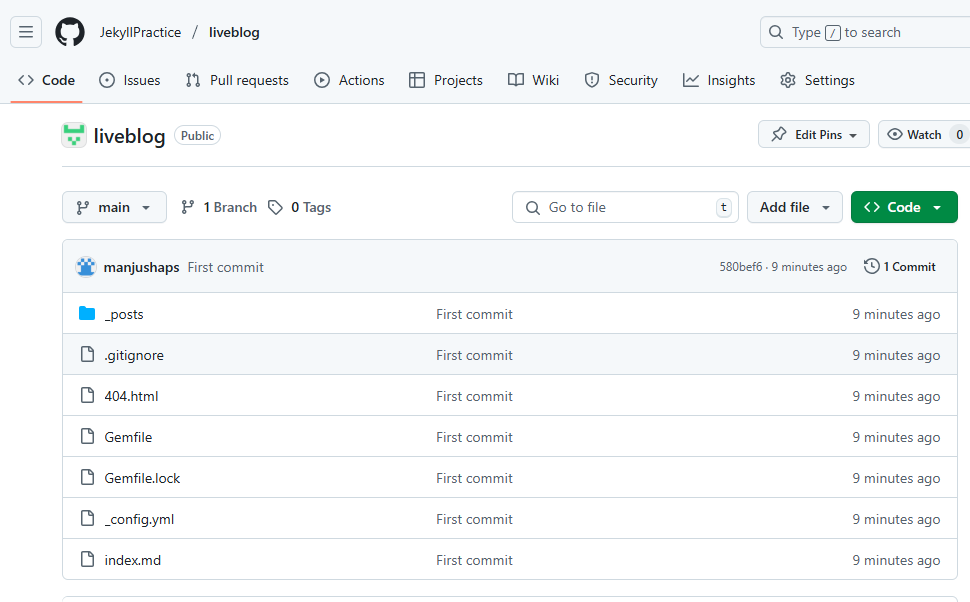970x602 pixels.
Task: View the 1 Commit history link
Action: coord(900,267)
